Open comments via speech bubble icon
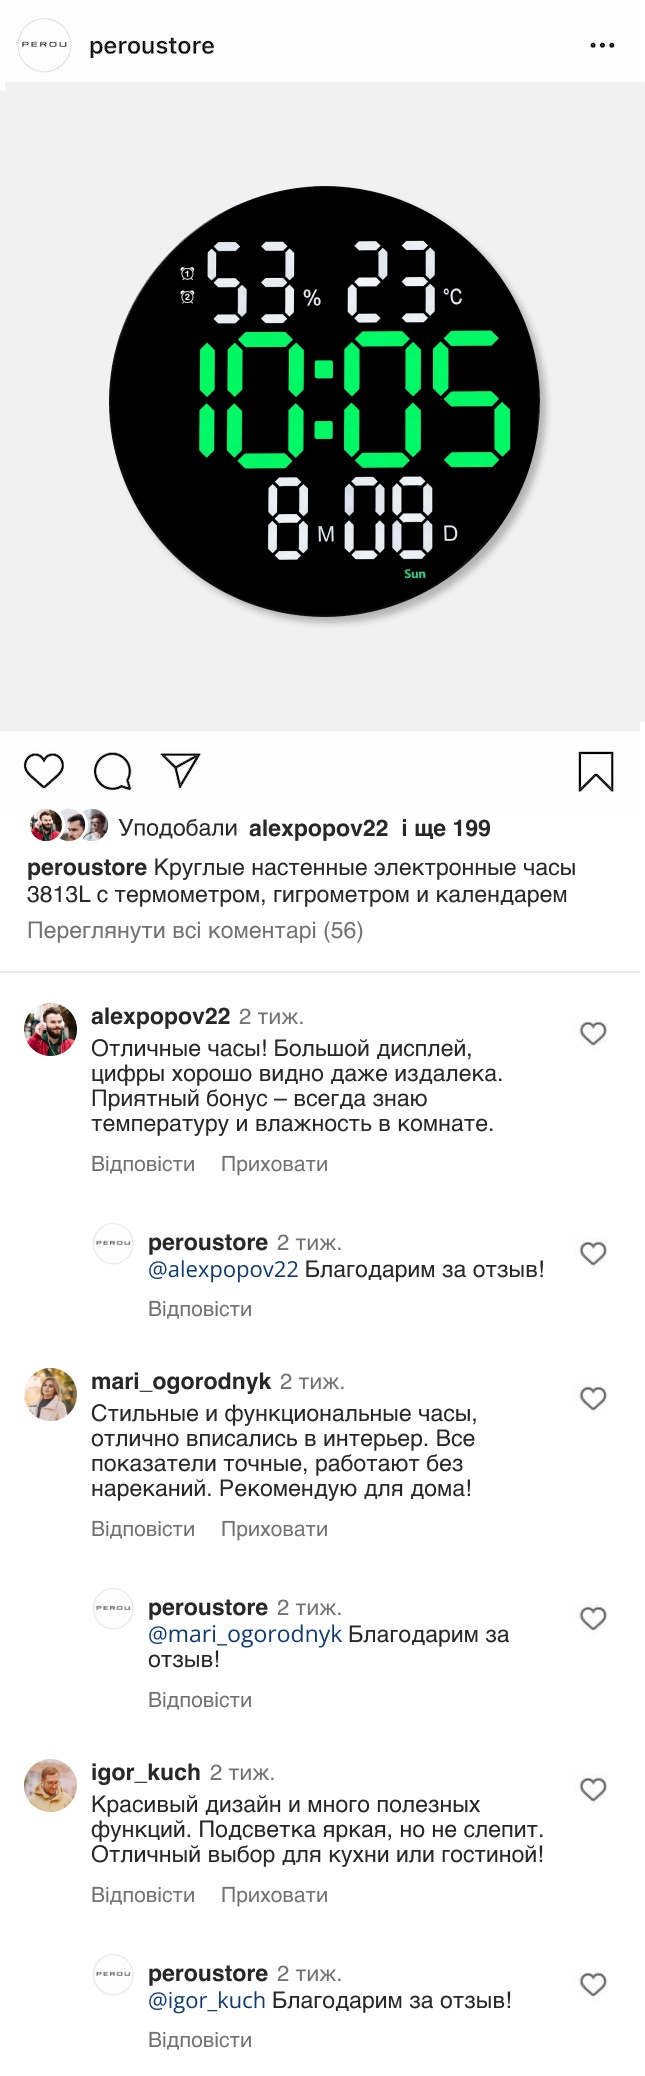 [112, 771]
